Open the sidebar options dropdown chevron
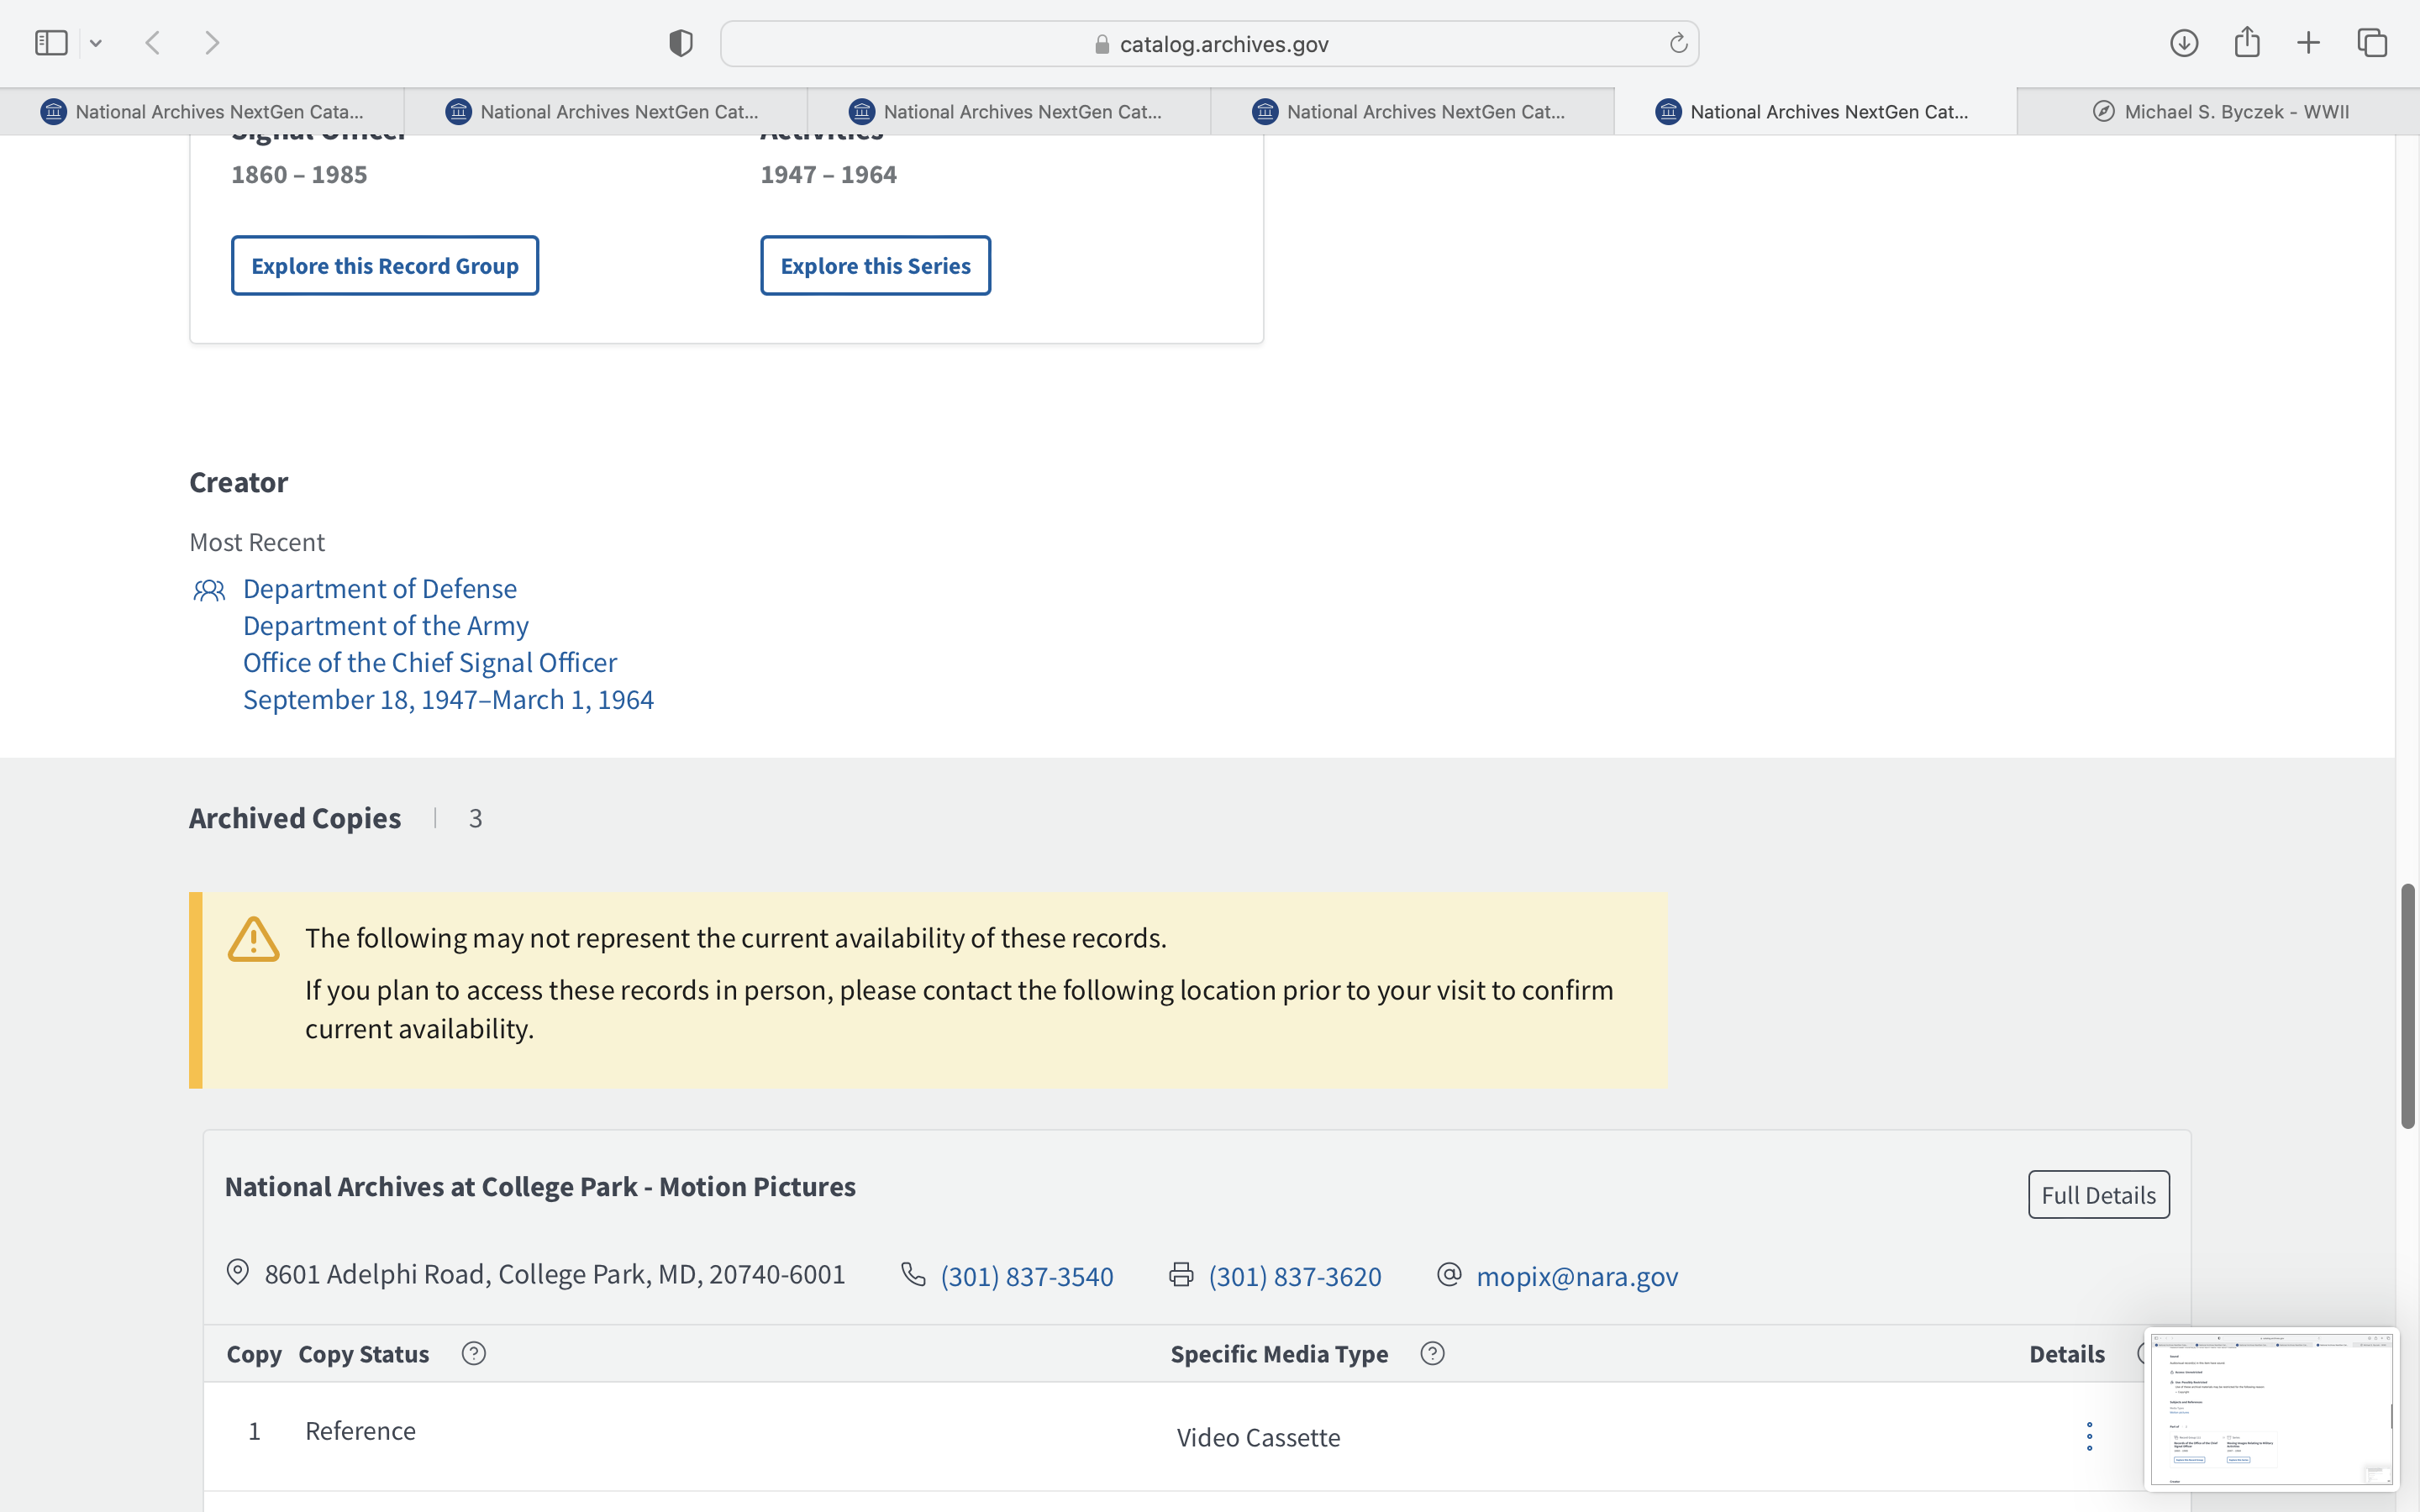 coord(96,43)
